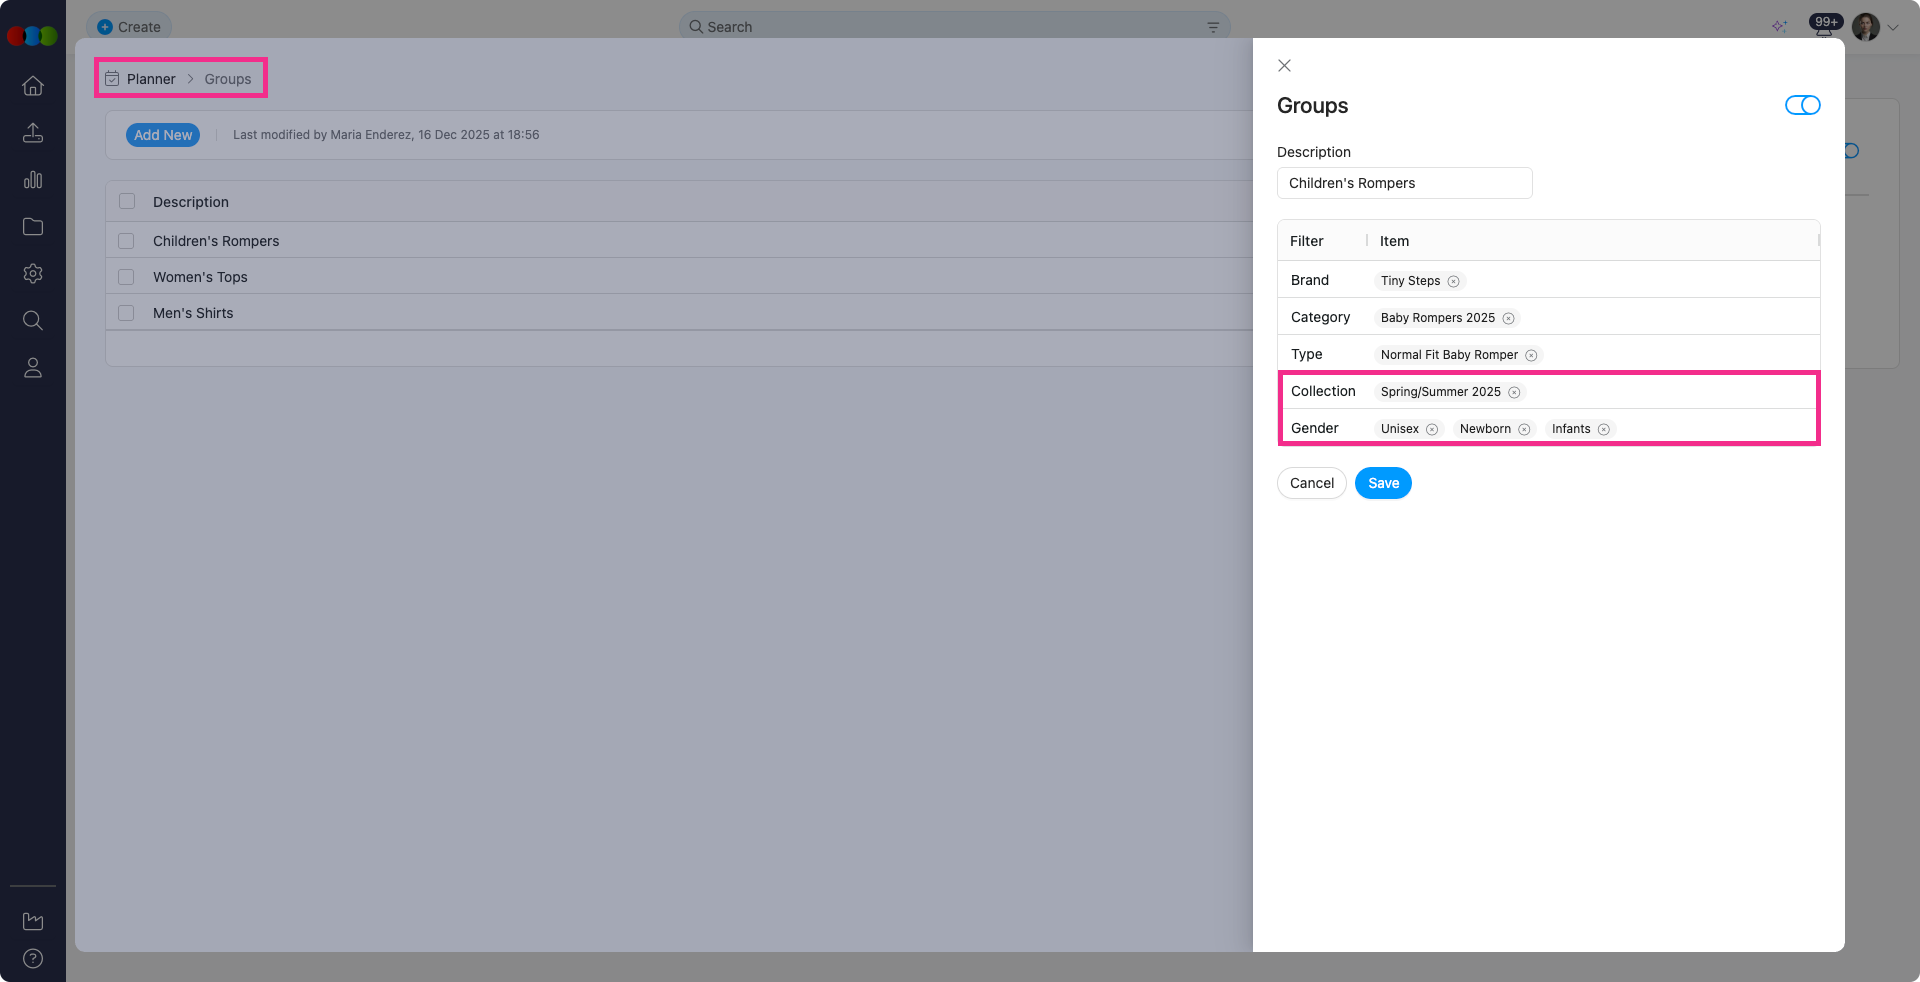Open the search filter options
The width and height of the screenshot is (1920, 982).
pos(1213,27)
